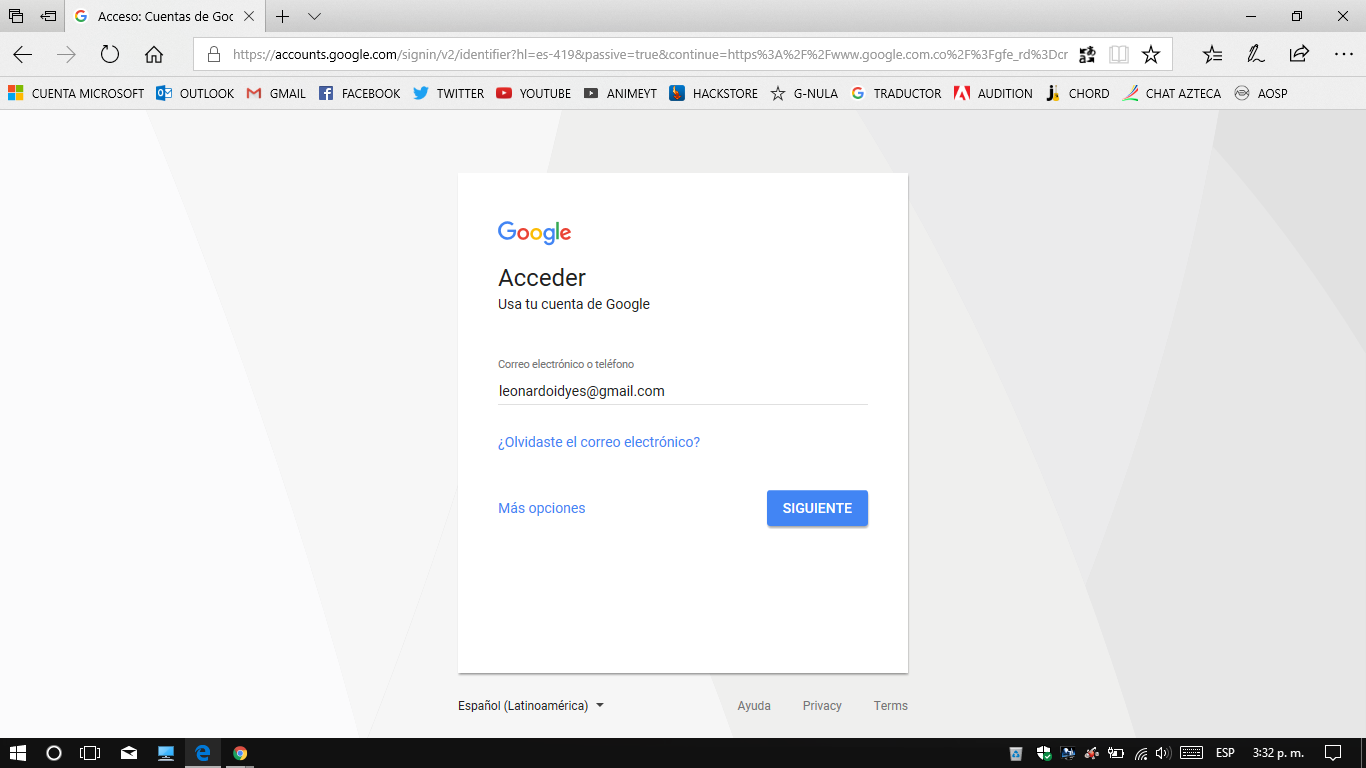Click the Google logo on the sign-in card
This screenshot has width=1366, height=768.
(x=535, y=233)
